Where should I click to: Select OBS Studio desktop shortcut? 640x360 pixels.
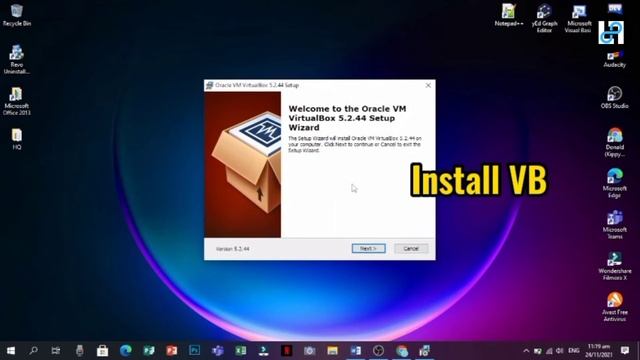(615, 97)
